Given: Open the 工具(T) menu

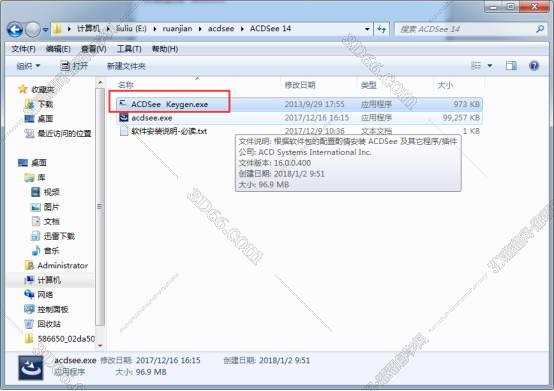Looking at the screenshot, I should tap(129, 49).
